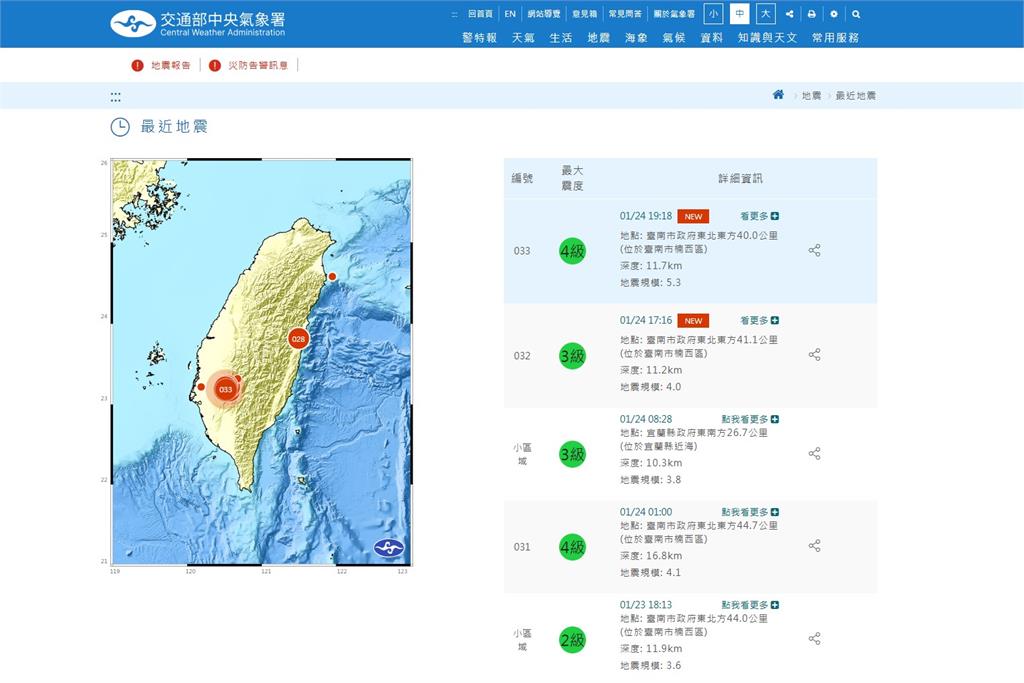The height and width of the screenshot is (683, 1024).
Task: Click the 深度: 16.8km text
Action: [651, 556]
